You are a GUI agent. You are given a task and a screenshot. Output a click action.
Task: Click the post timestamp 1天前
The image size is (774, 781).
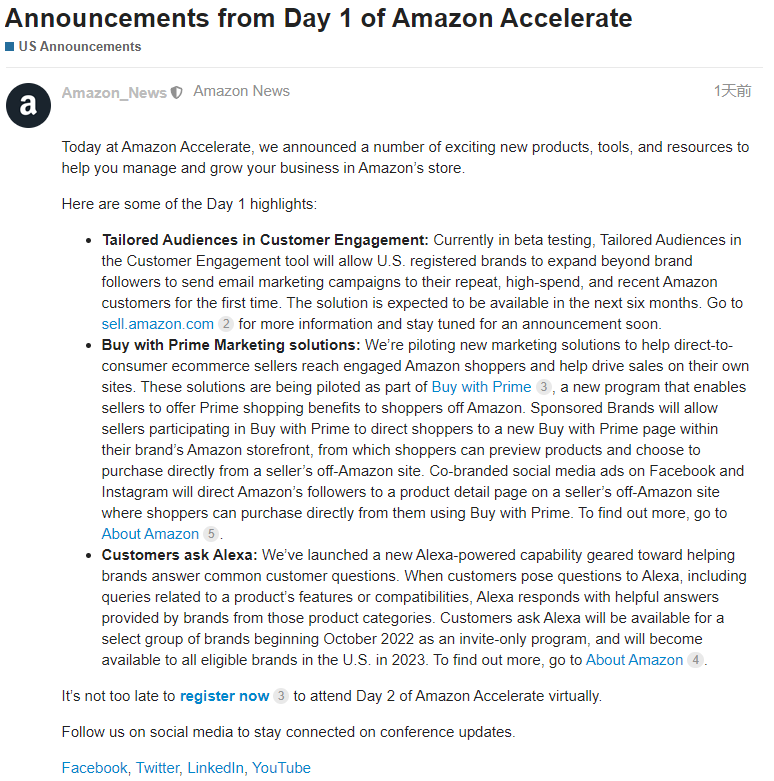tap(732, 91)
